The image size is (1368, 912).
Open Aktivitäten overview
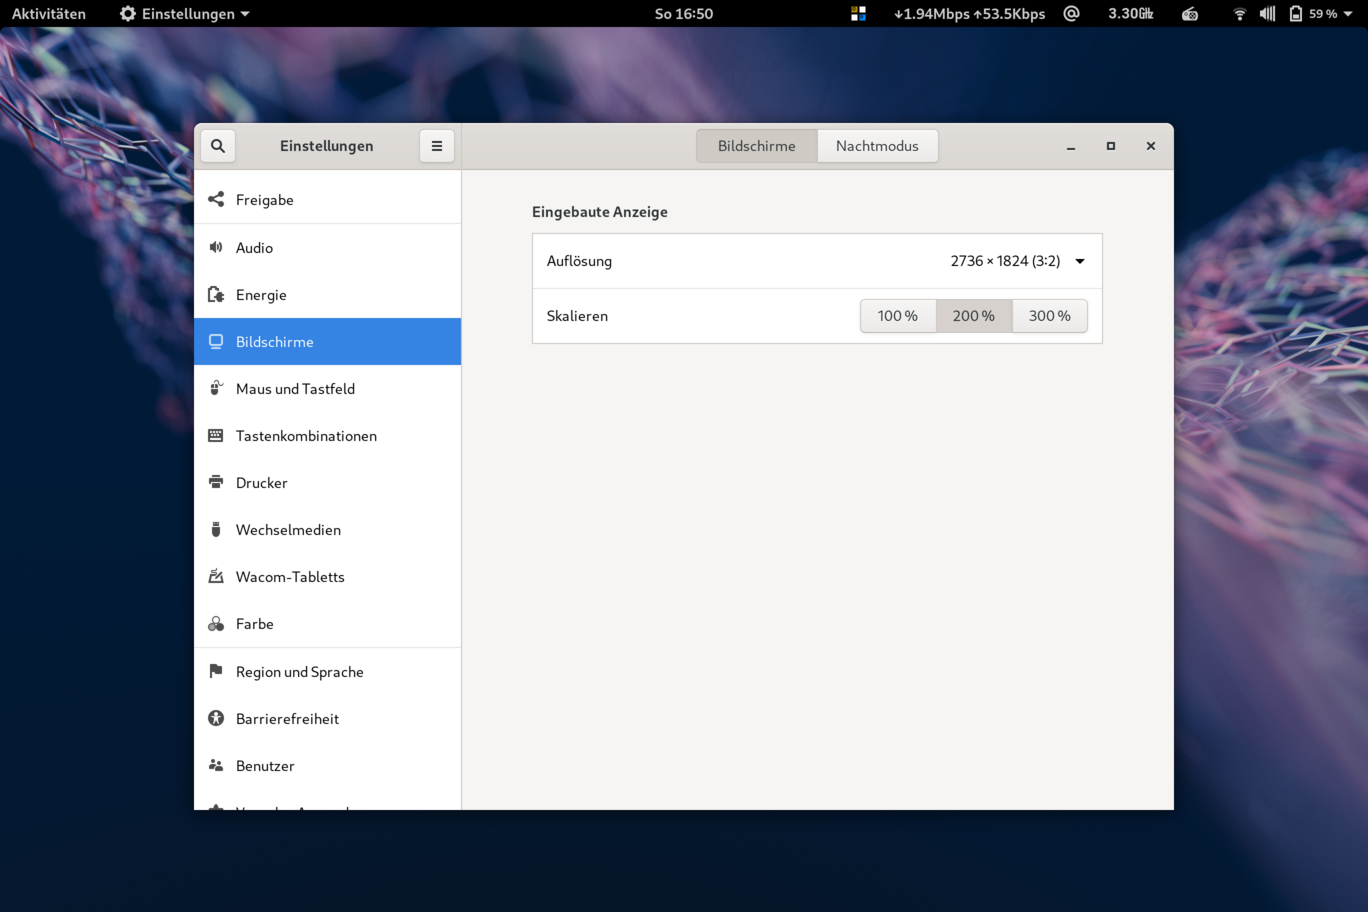(x=49, y=14)
